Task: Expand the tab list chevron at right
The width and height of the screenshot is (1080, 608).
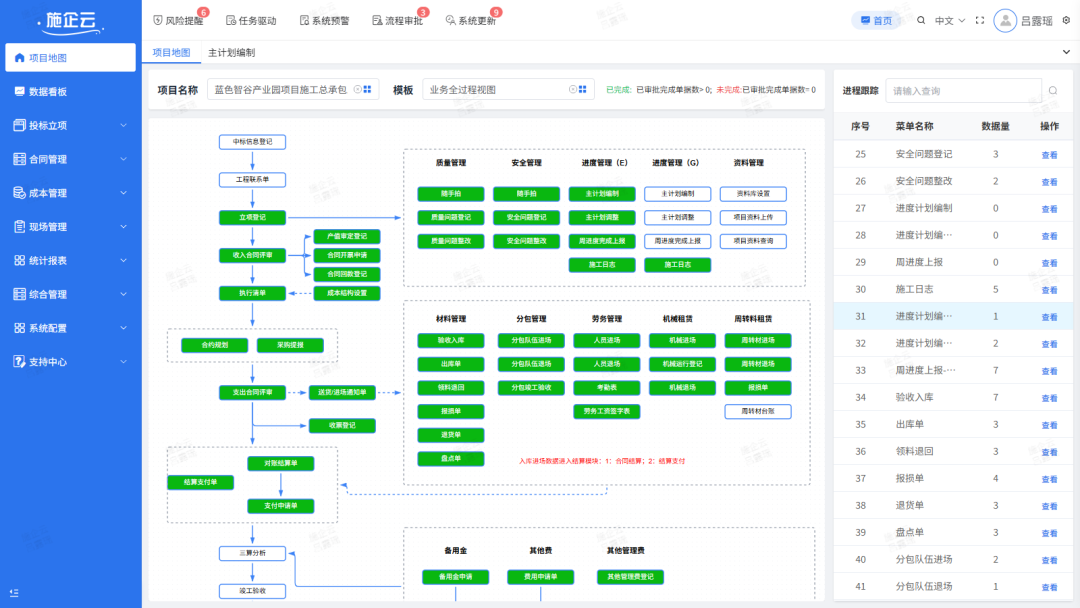Action: click(1066, 52)
